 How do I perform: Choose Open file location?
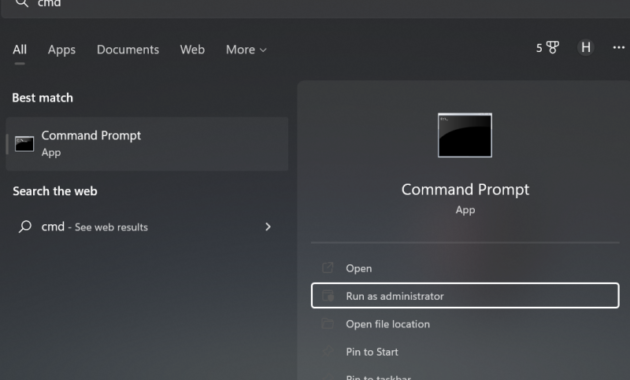(x=465, y=324)
